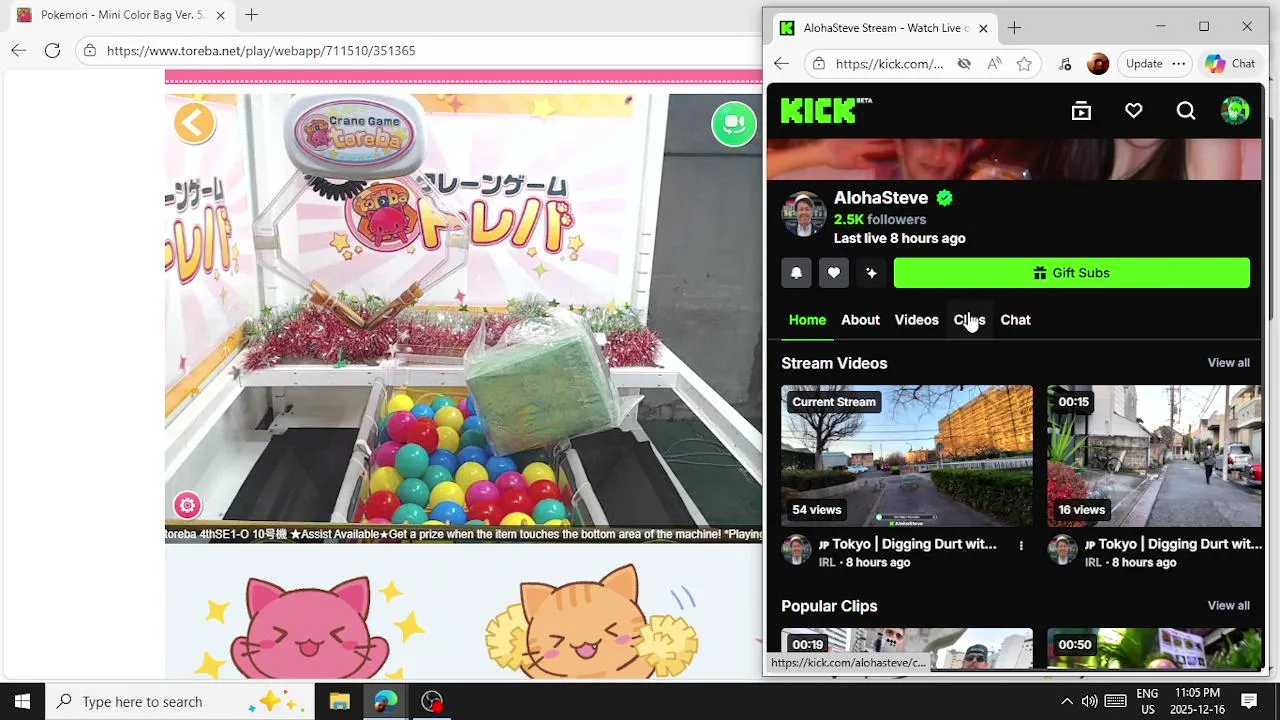Open first Tokyo Digging Durt video title
This screenshot has width=1280, height=720.
pyautogui.click(x=908, y=544)
